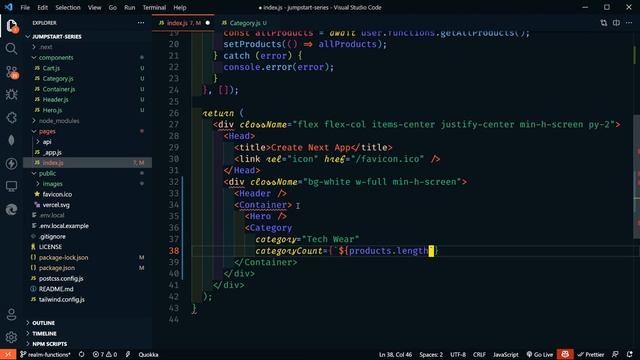Expand the OUTLINE section
Viewport: 640px width, 360px height.
click(41, 323)
